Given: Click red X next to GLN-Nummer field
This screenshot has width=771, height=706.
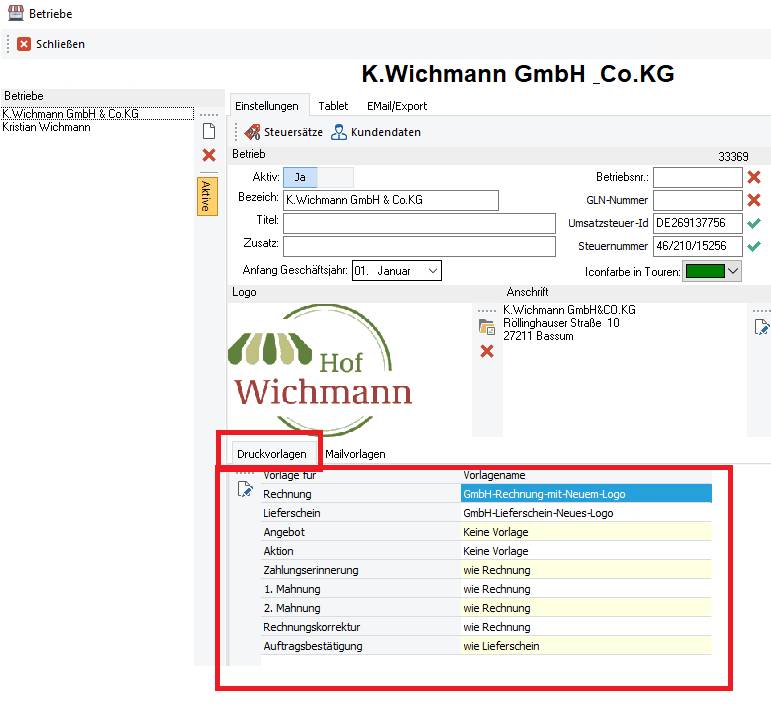Looking at the screenshot, I should click(x=754, y=200).
